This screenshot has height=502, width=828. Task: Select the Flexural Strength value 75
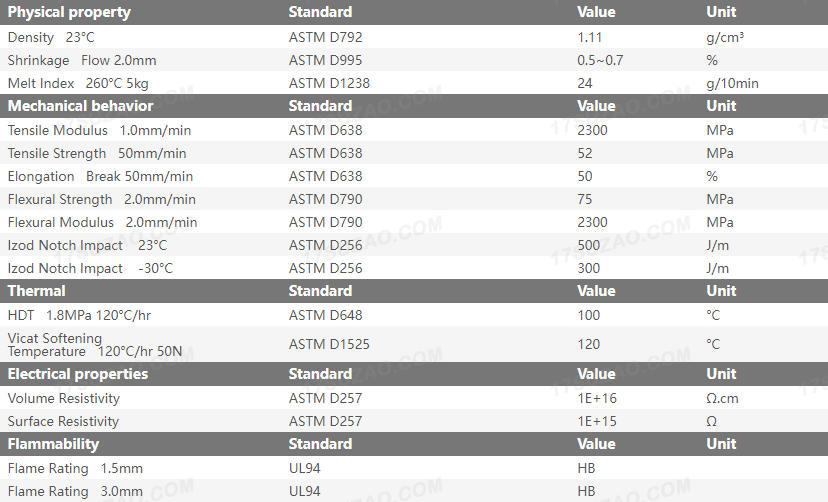pyautogui.click(x=585, y=199)
